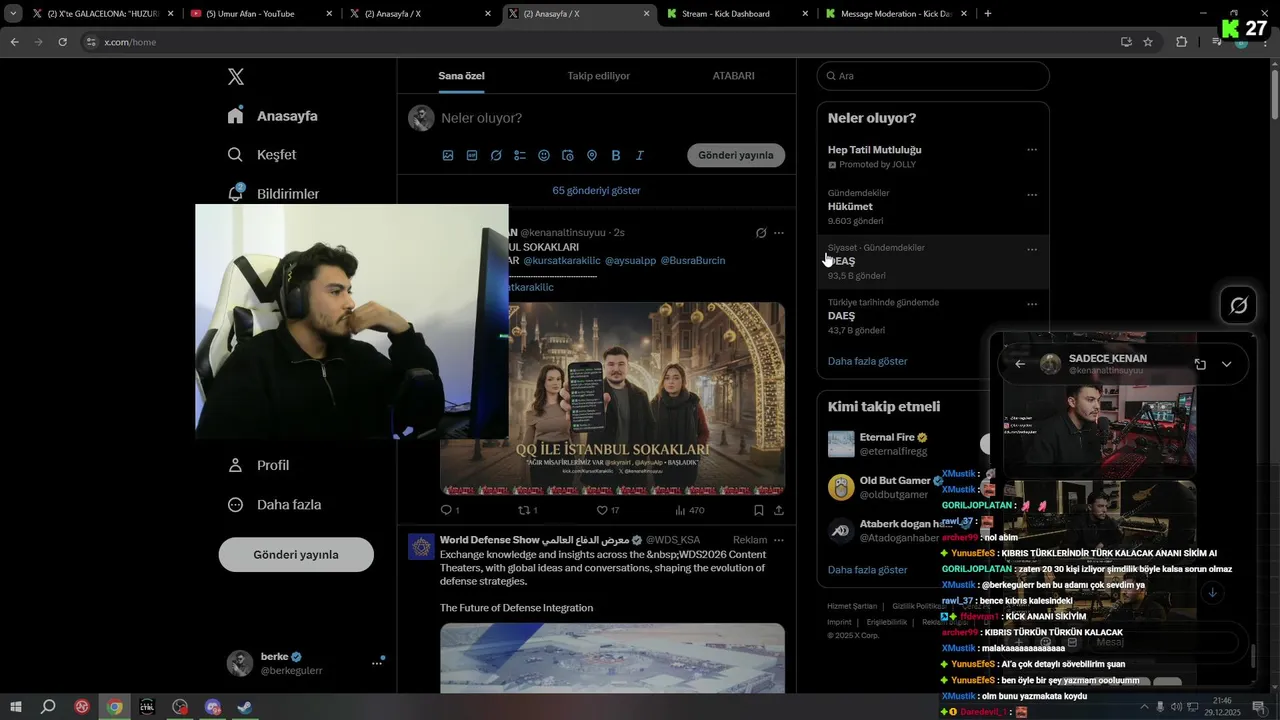1280x720 pixels.
Task: Open a new browser tab
Action: 988,14
